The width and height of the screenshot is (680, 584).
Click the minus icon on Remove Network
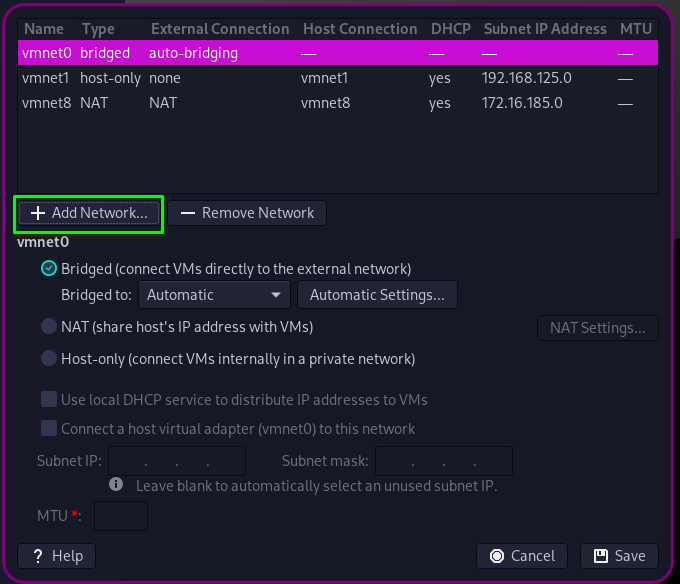187,213
